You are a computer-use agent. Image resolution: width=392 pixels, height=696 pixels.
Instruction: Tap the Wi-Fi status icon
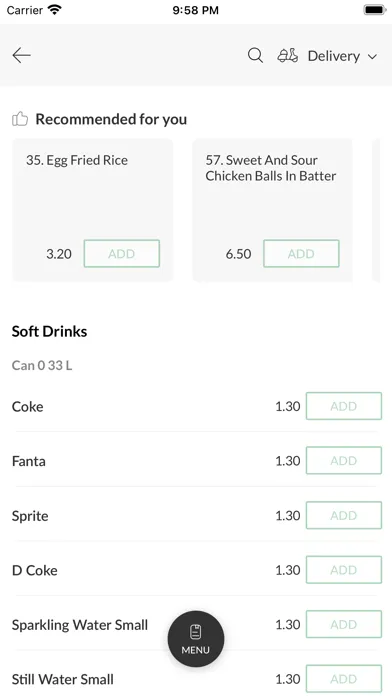click(55, 10)
